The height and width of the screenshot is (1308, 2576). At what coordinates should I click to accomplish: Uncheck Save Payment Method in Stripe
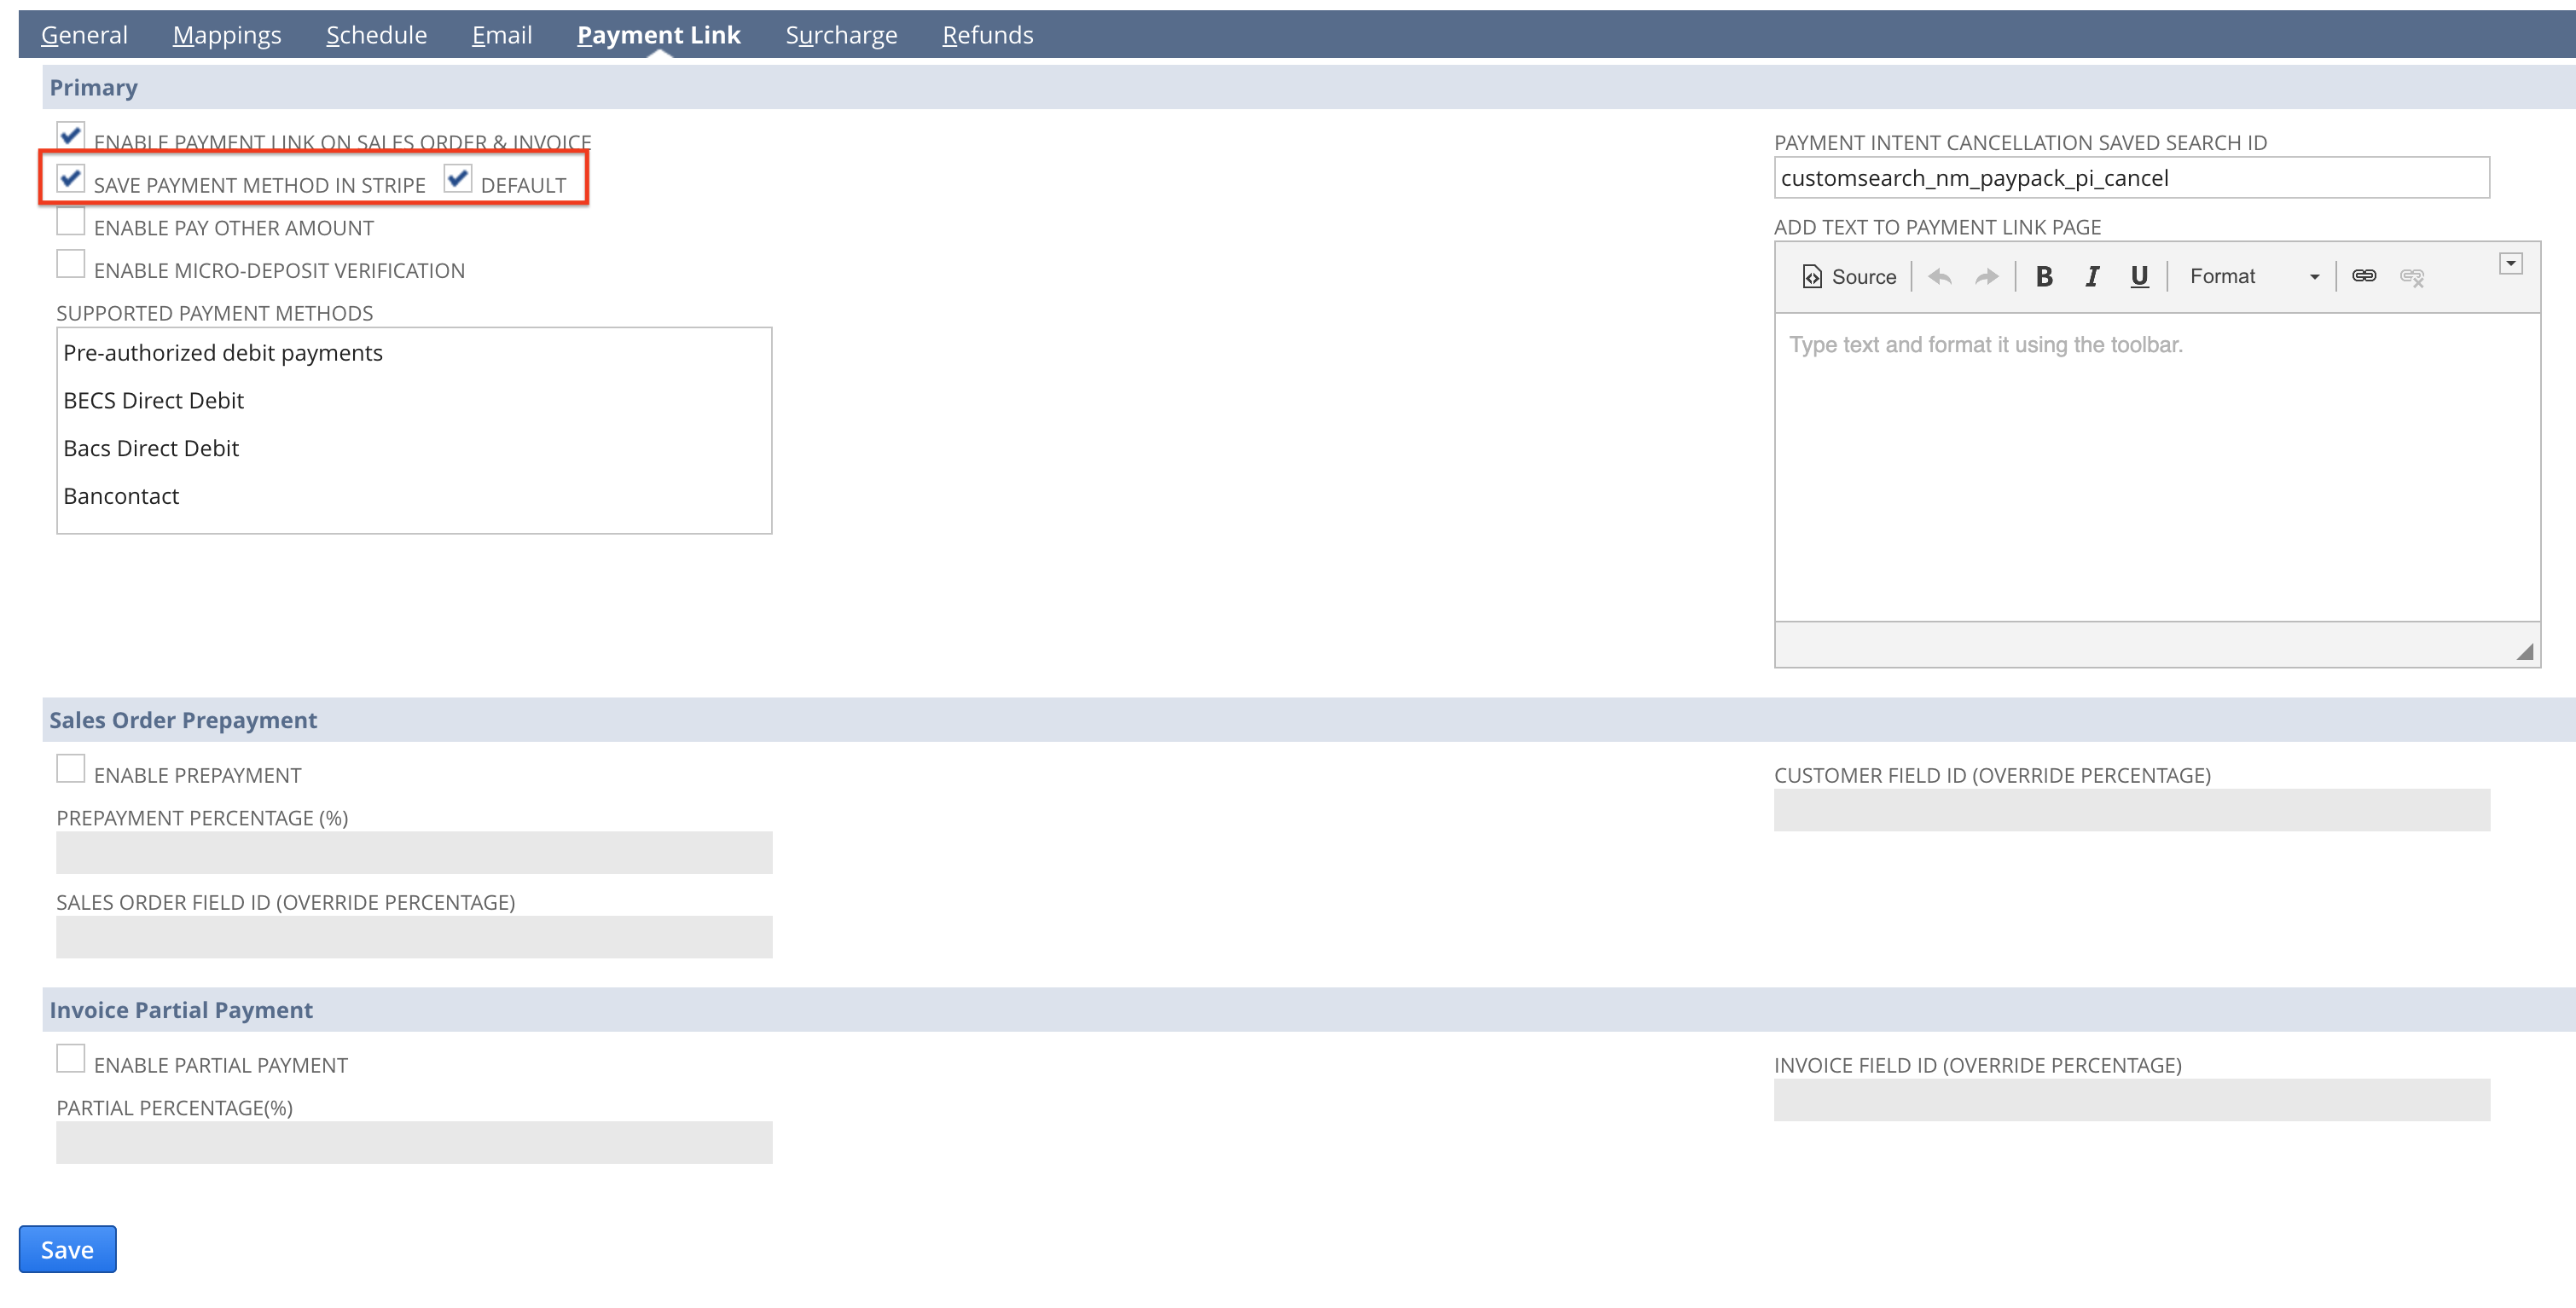coord(70,178)
